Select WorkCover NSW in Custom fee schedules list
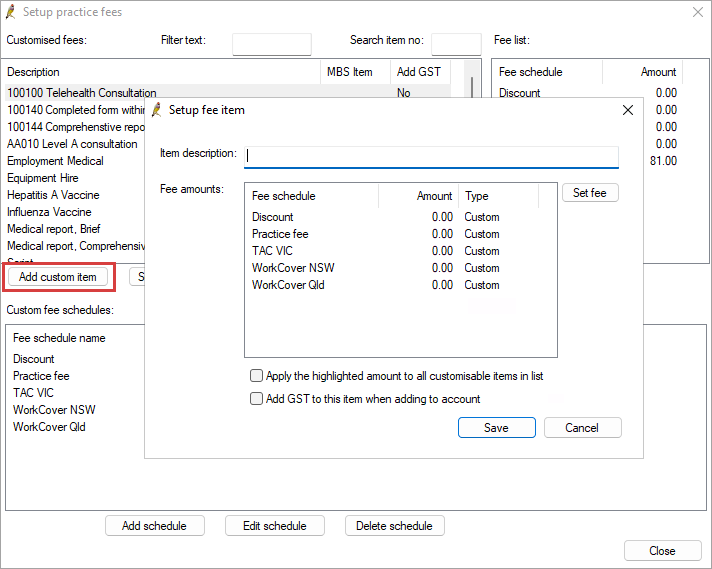712x569 pixels. tap(54, 410)
